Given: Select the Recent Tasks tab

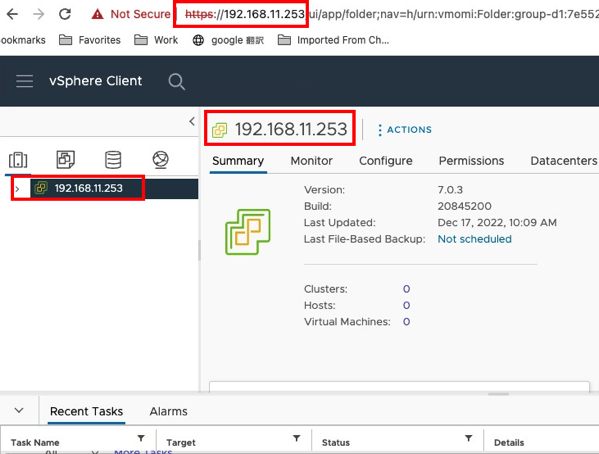Looking at the screenshot, I should point(86,412).
